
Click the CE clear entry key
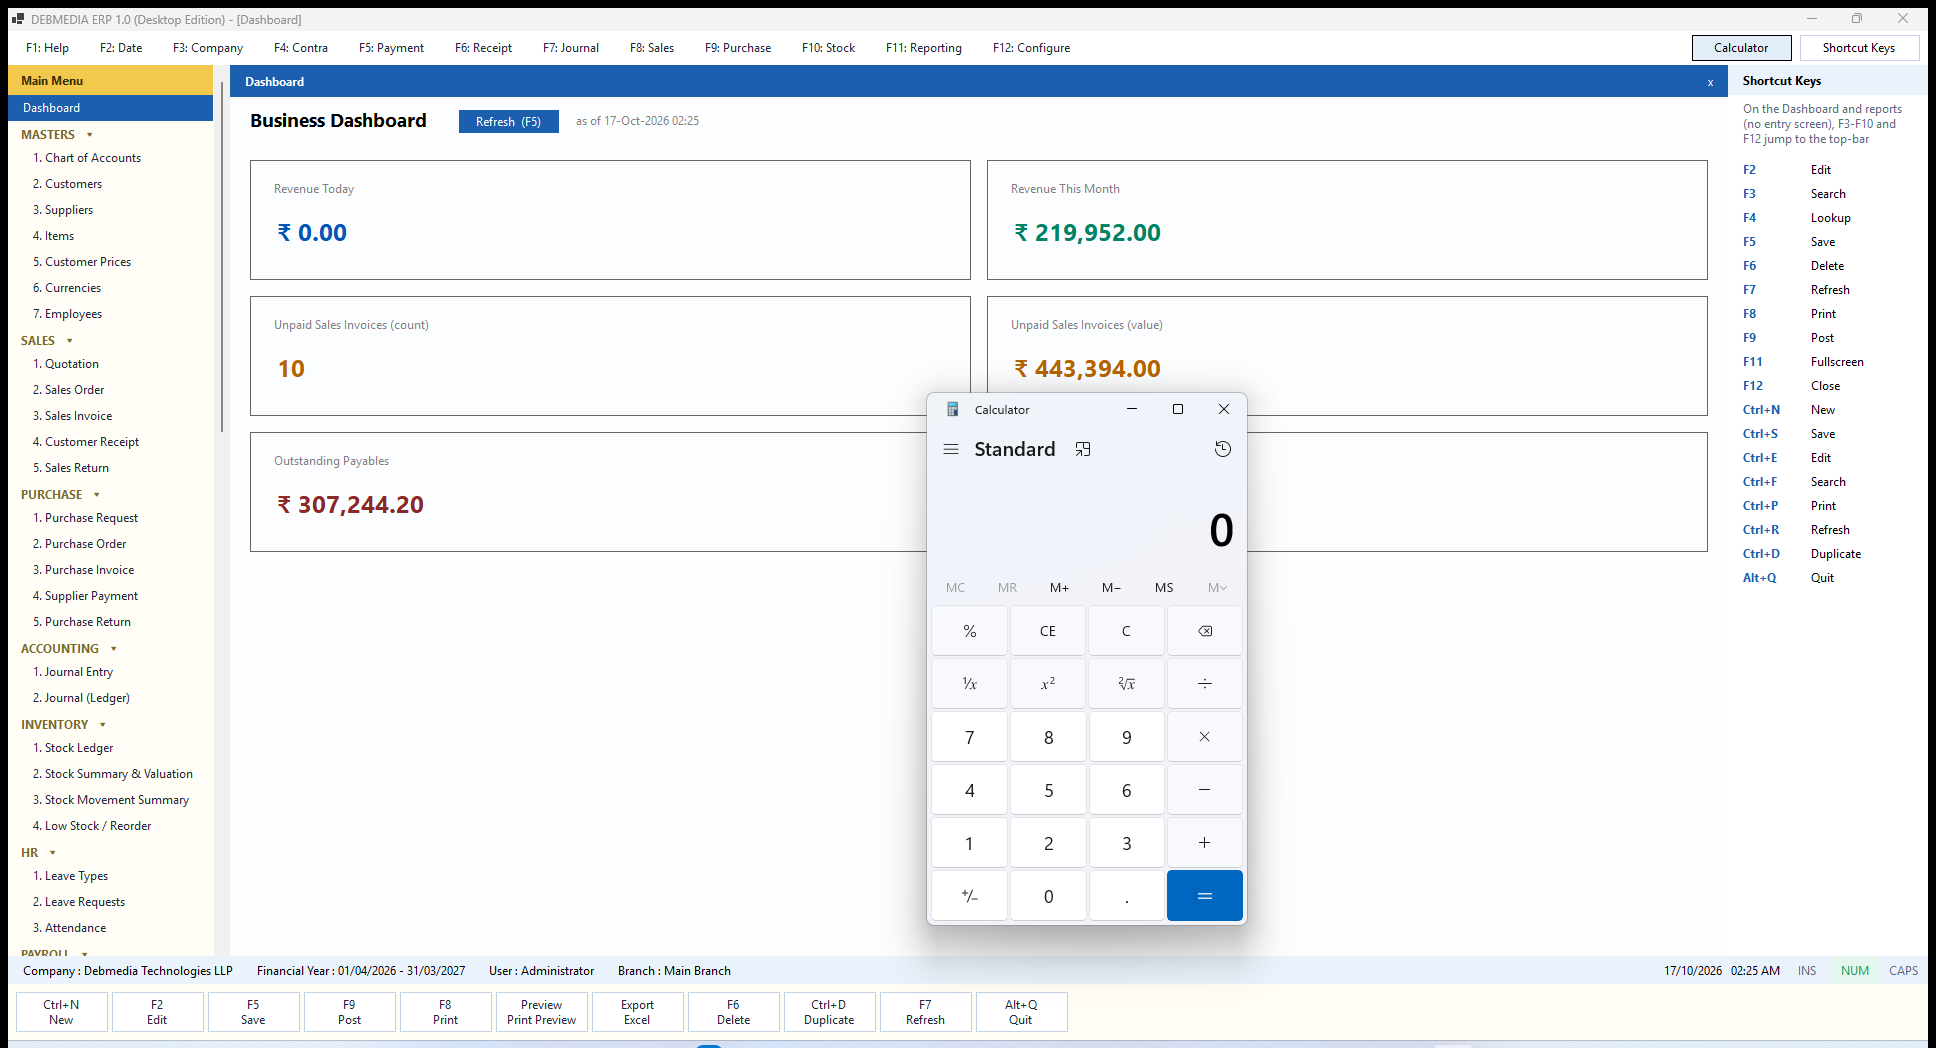click(1048, 631)
